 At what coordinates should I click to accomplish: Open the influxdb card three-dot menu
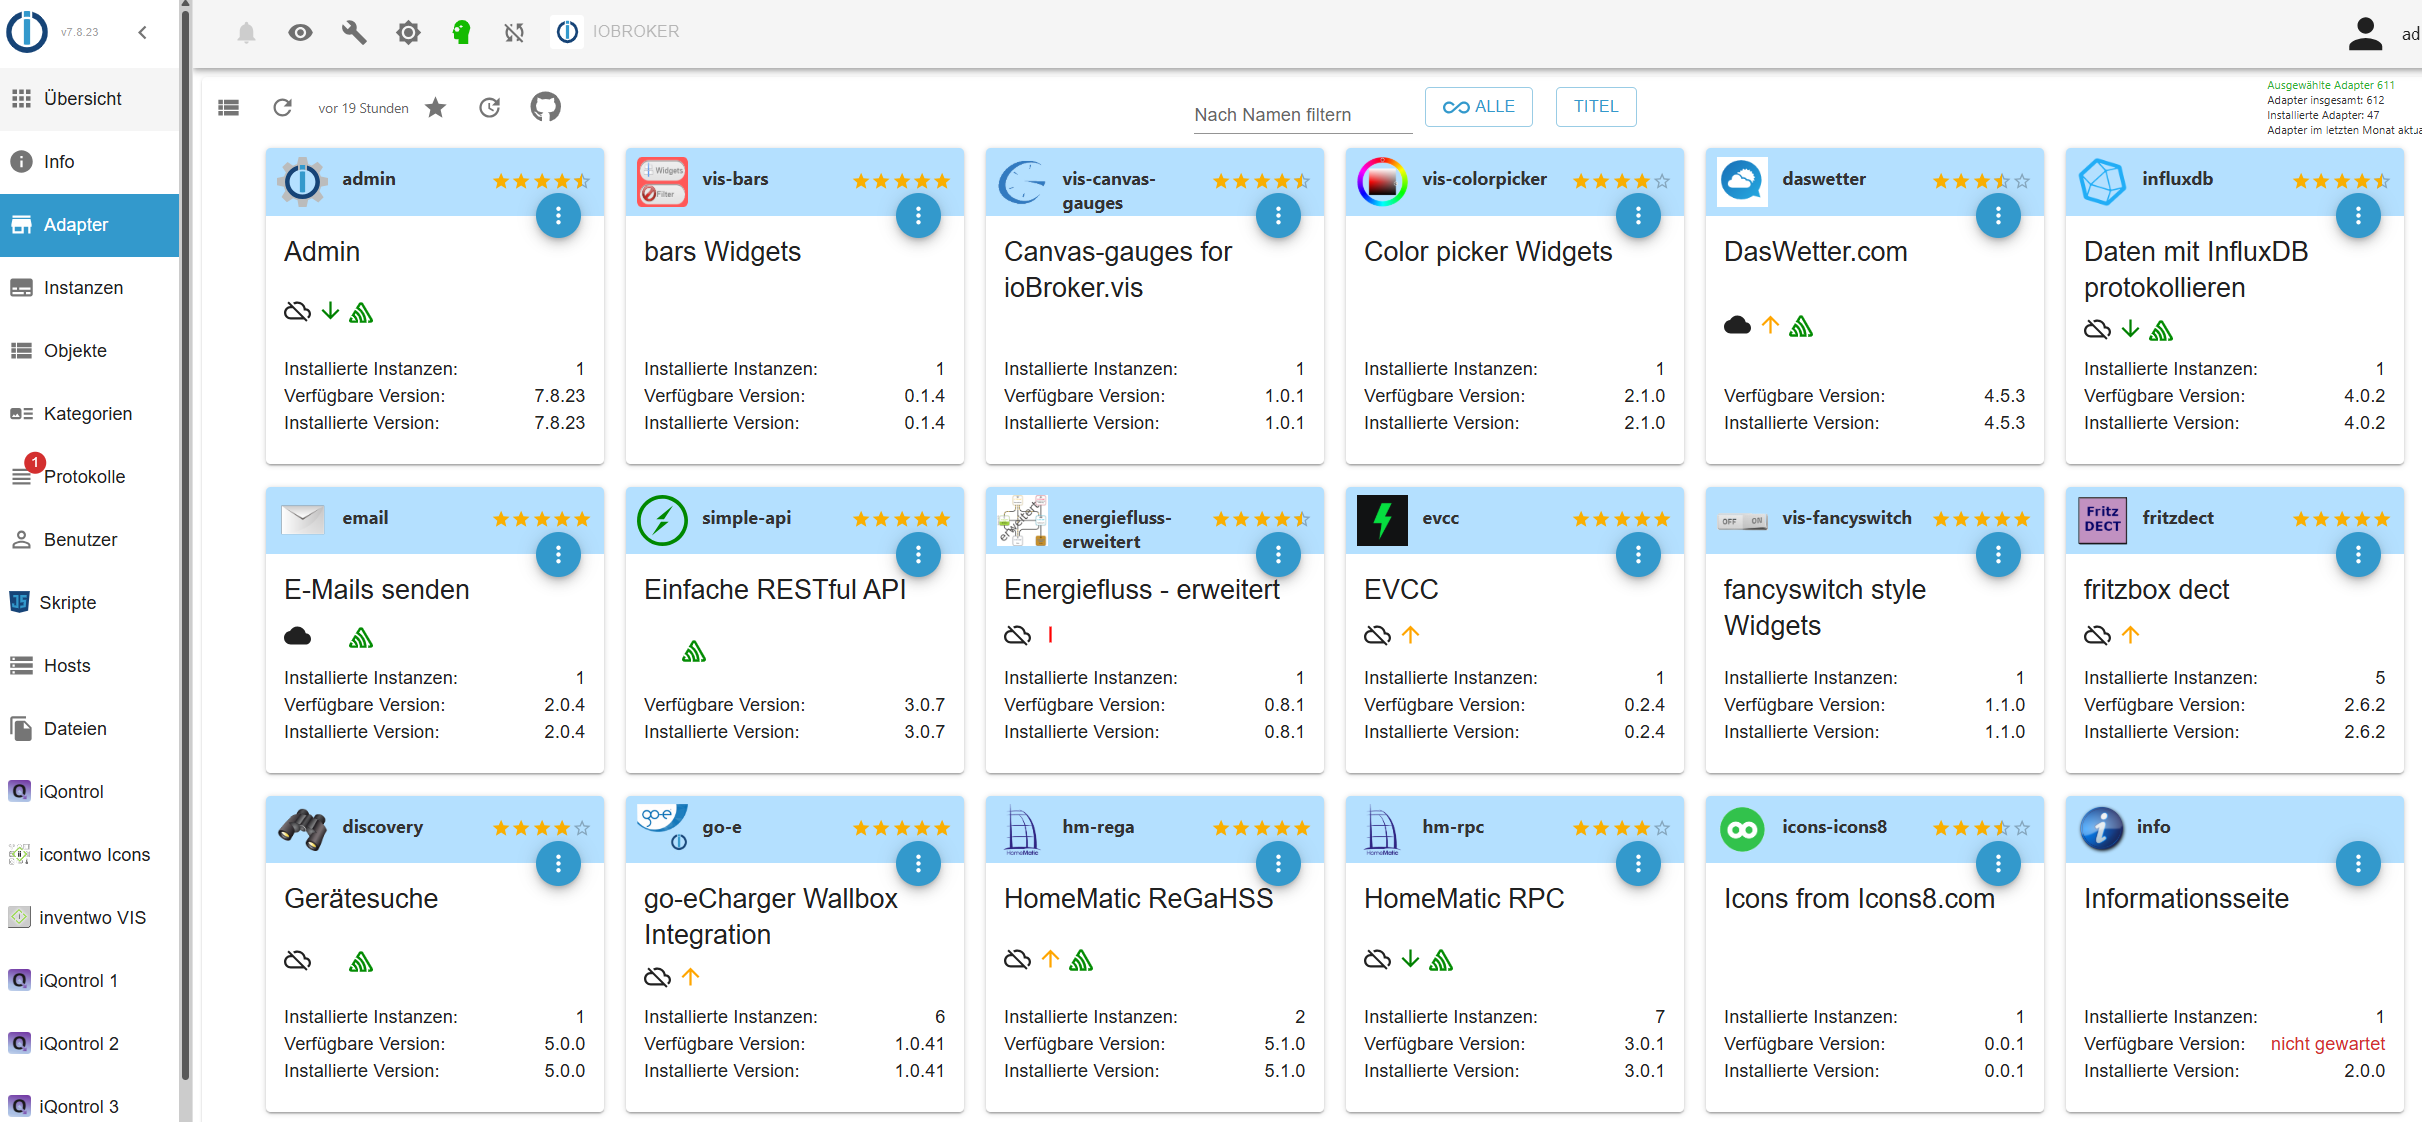(2358, 215)
